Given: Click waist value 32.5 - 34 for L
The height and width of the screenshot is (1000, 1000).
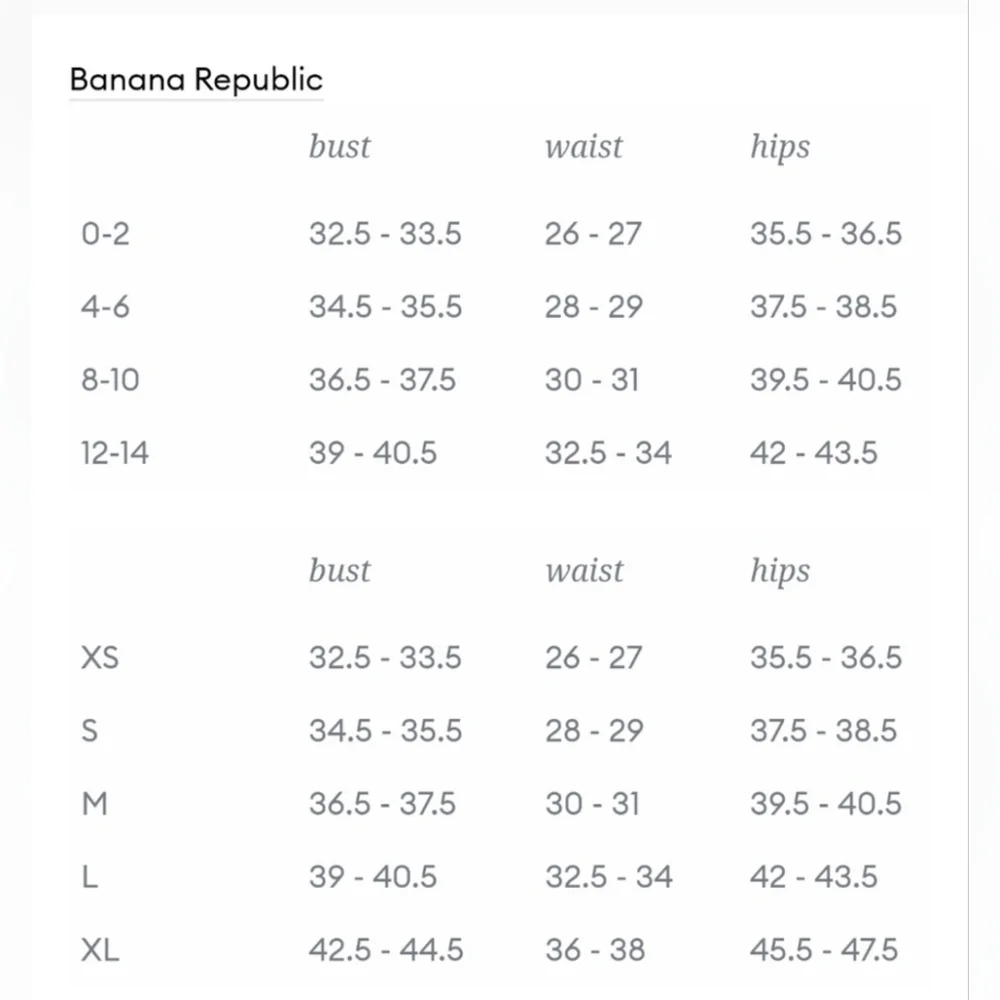Looking at the screenshot, I should pyautogui.click(x=608, y=877).
